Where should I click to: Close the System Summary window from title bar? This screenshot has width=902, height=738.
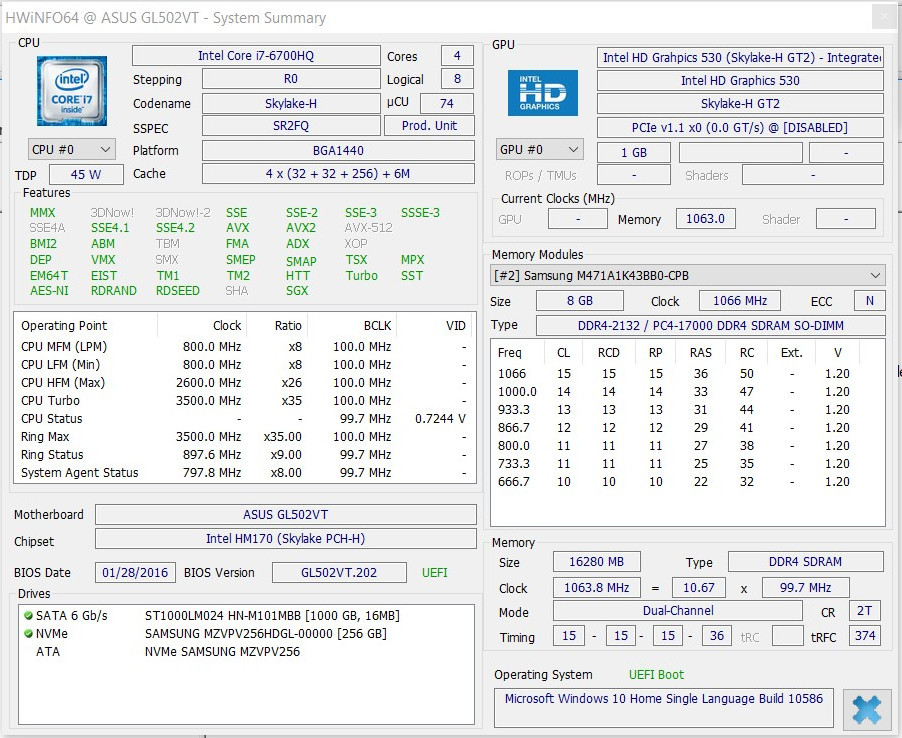click(x=885, y=17)
